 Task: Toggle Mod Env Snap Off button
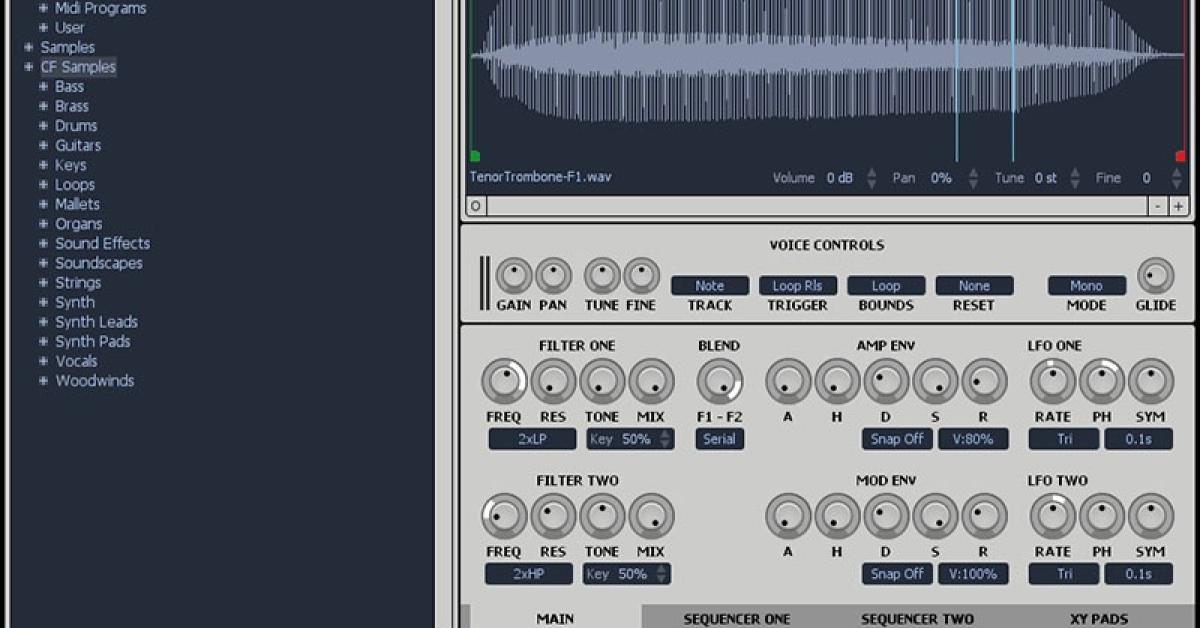coord(897,574)
